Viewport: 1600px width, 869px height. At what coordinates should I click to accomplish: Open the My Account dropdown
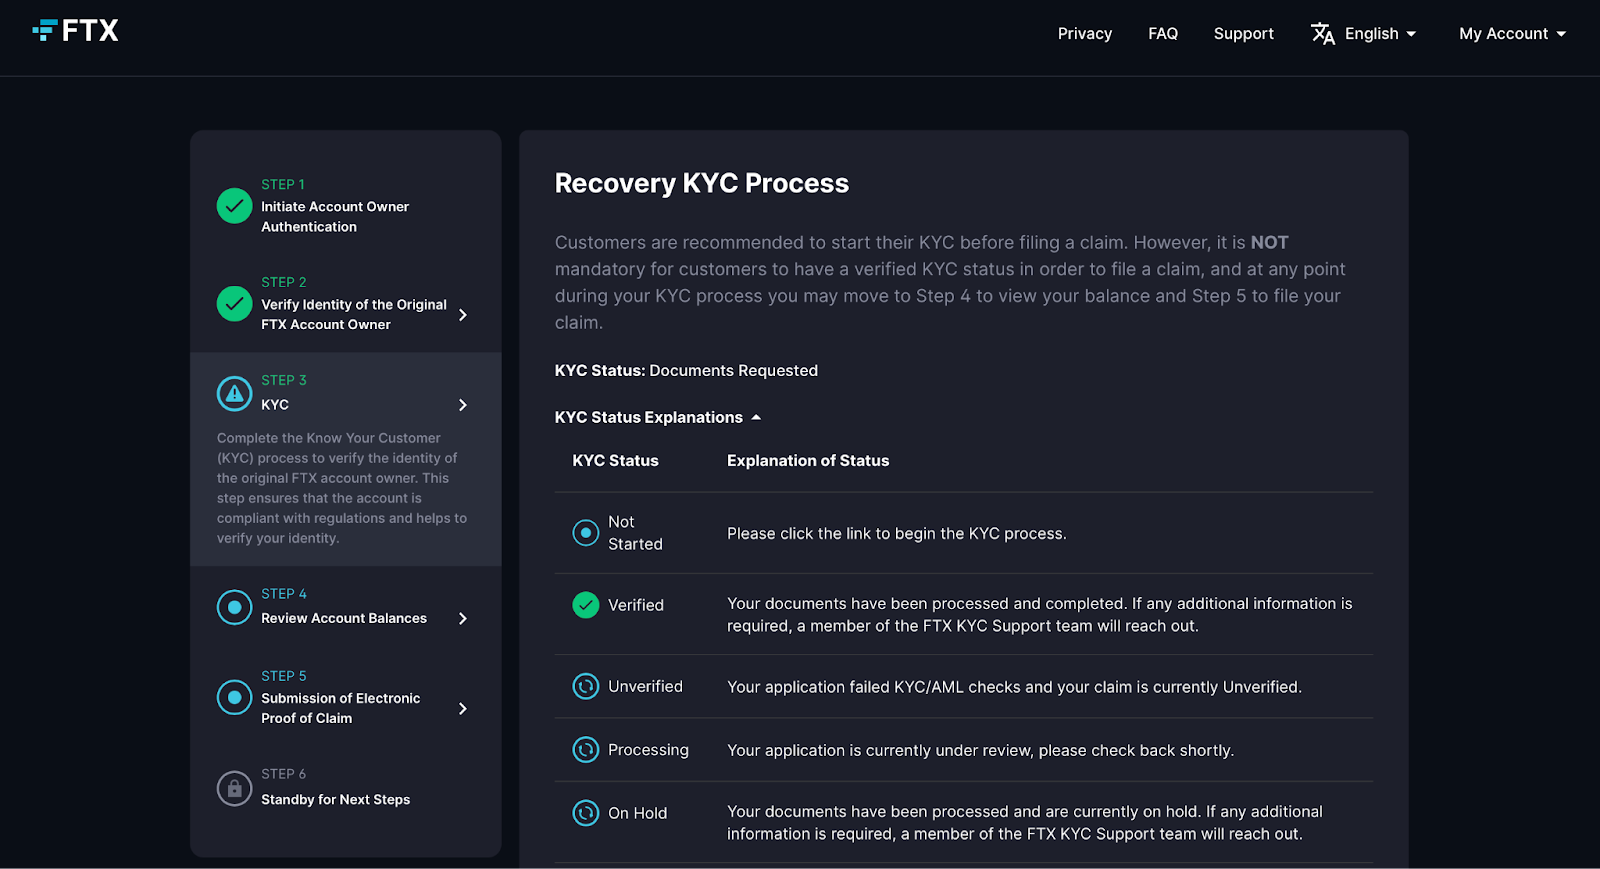(x=1512, y=34)
